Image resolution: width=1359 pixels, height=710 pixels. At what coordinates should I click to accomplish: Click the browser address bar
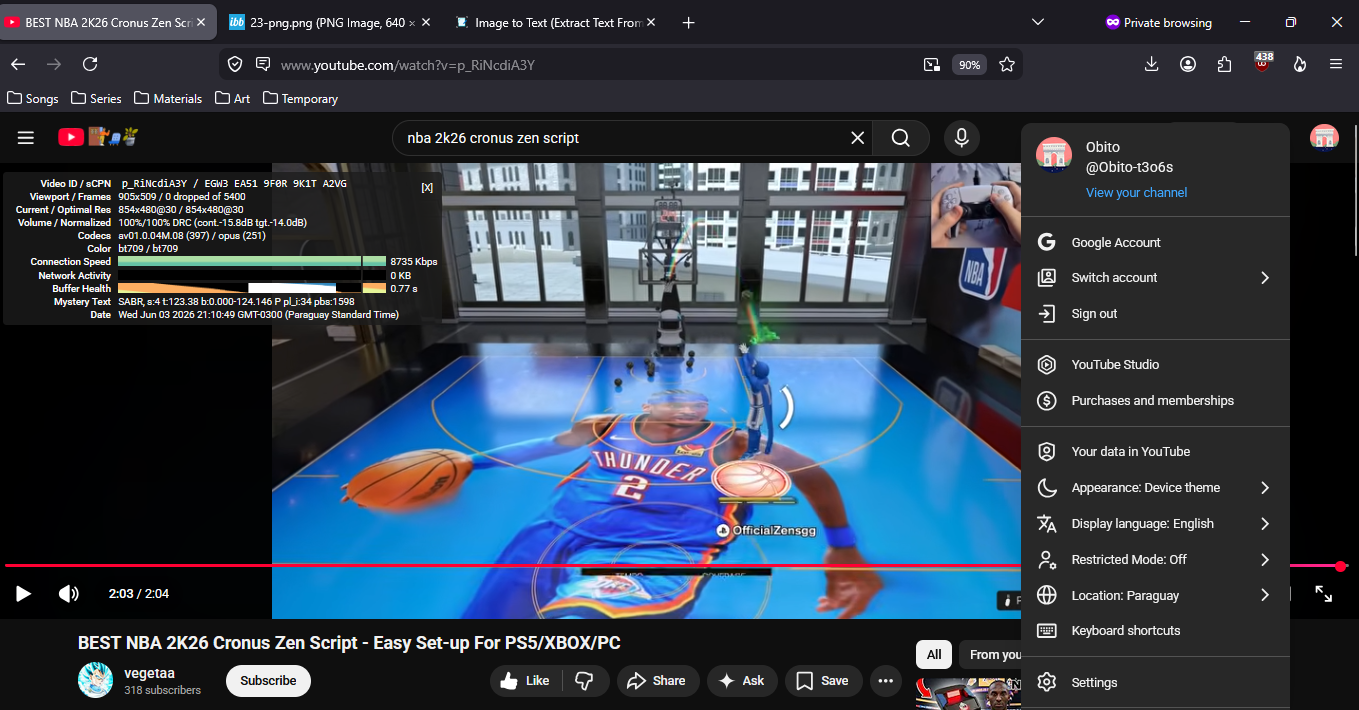click(x=595, y=65)
